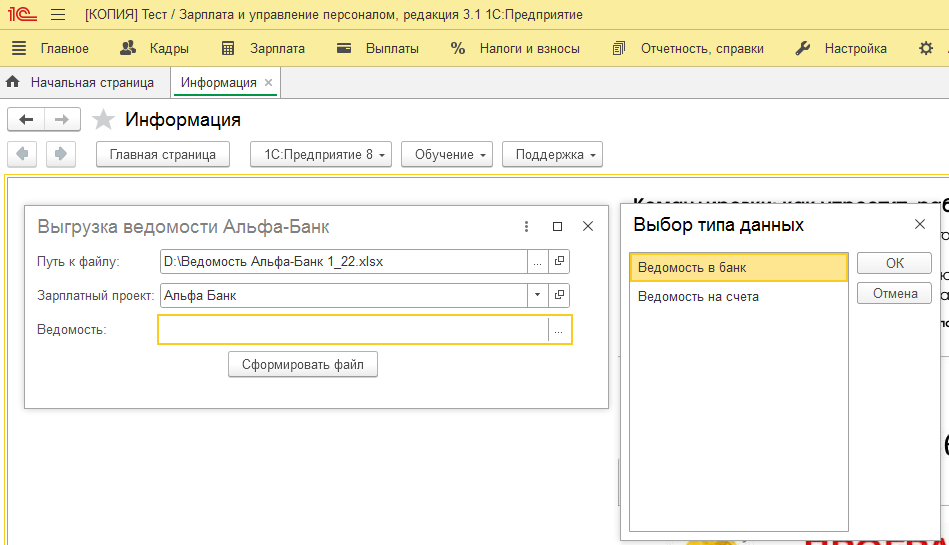
Task: Expand the Обучение dropdown
Action: 447,154
